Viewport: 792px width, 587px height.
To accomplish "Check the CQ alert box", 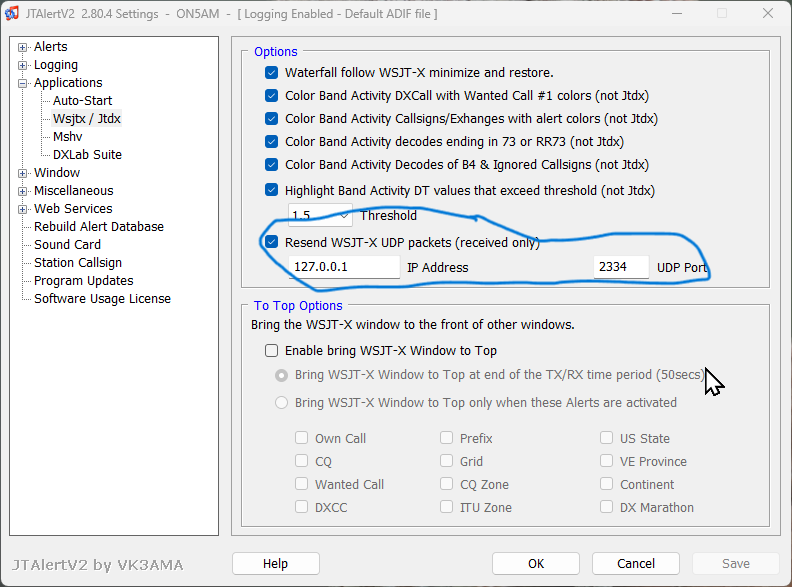I will click(302, 461).
